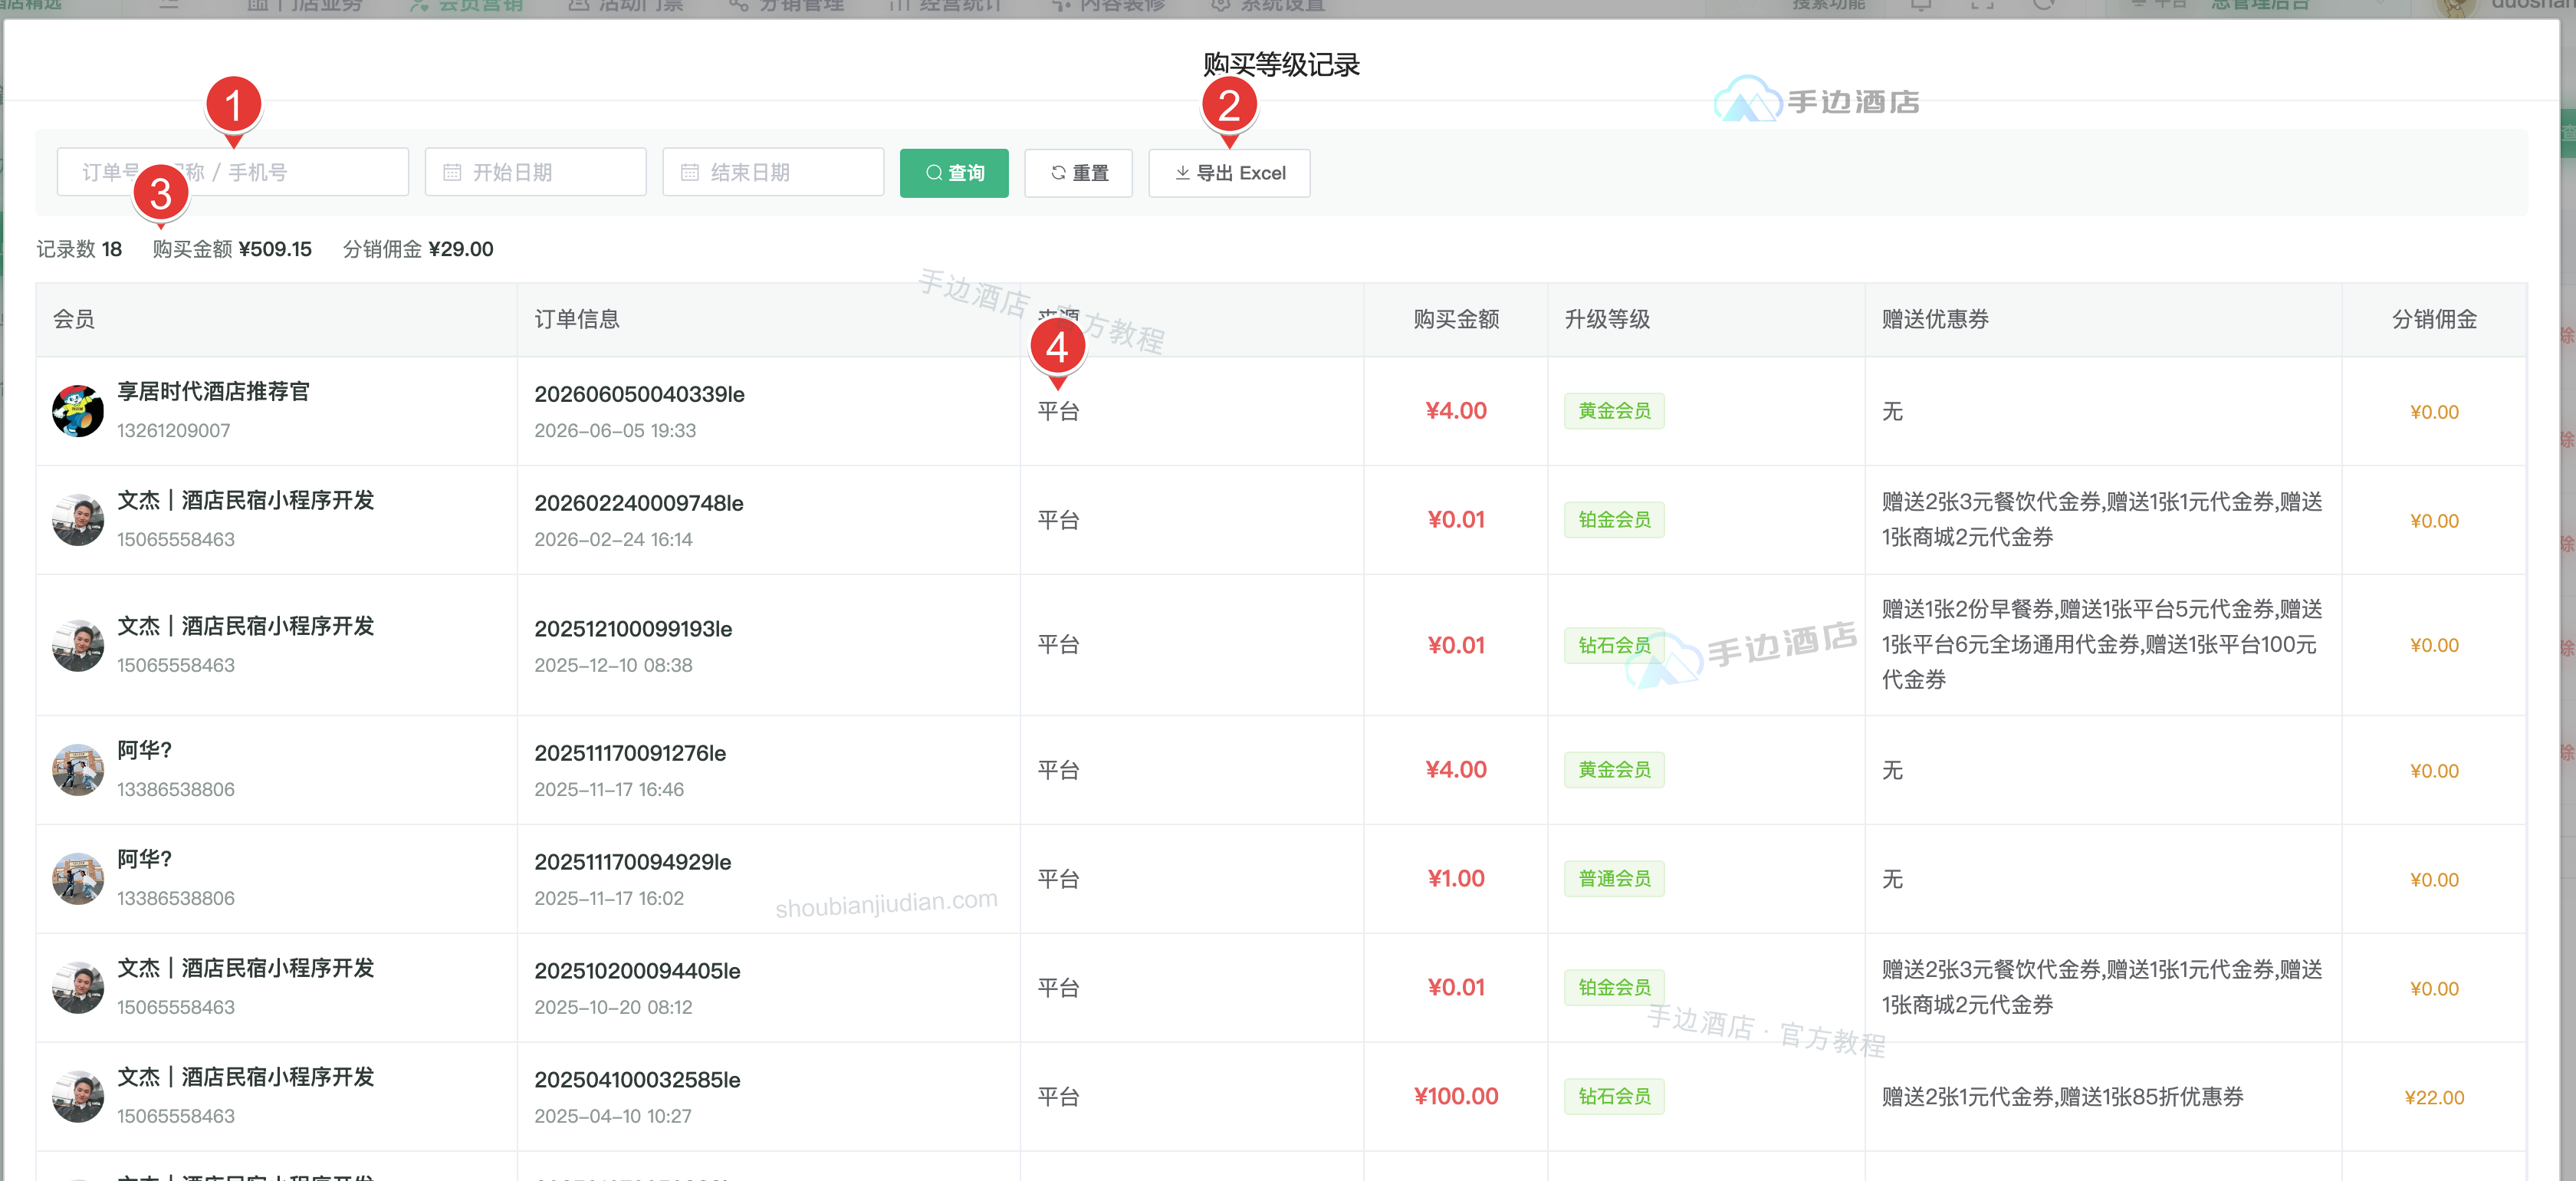Click the avatar in the 202602240009748le order row

tap(78, 520)
